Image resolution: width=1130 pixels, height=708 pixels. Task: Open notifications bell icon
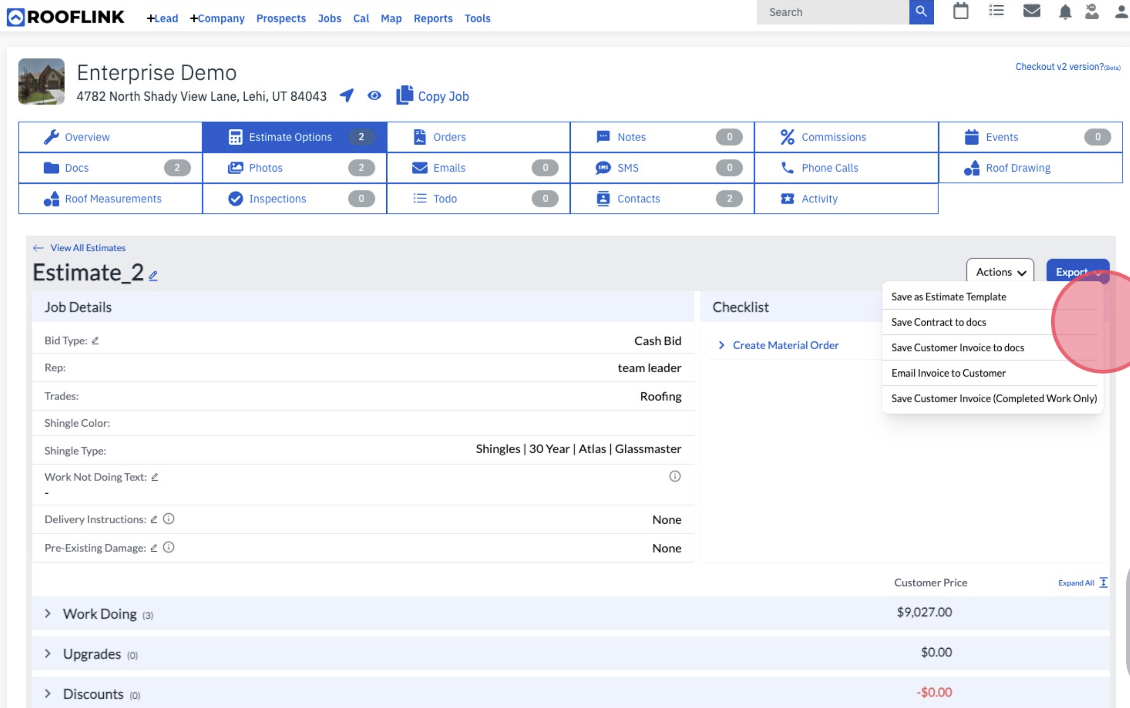point(1065,12)
